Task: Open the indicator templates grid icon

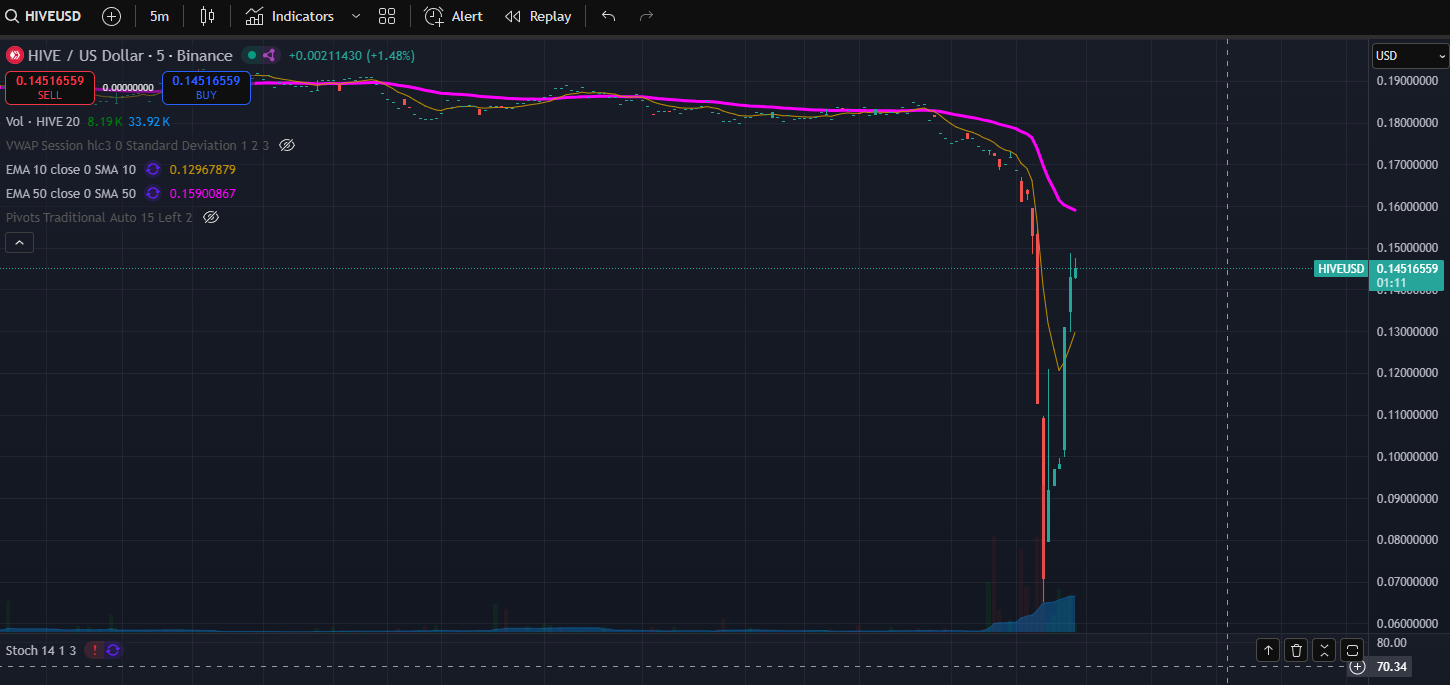Action: [387, 16]
